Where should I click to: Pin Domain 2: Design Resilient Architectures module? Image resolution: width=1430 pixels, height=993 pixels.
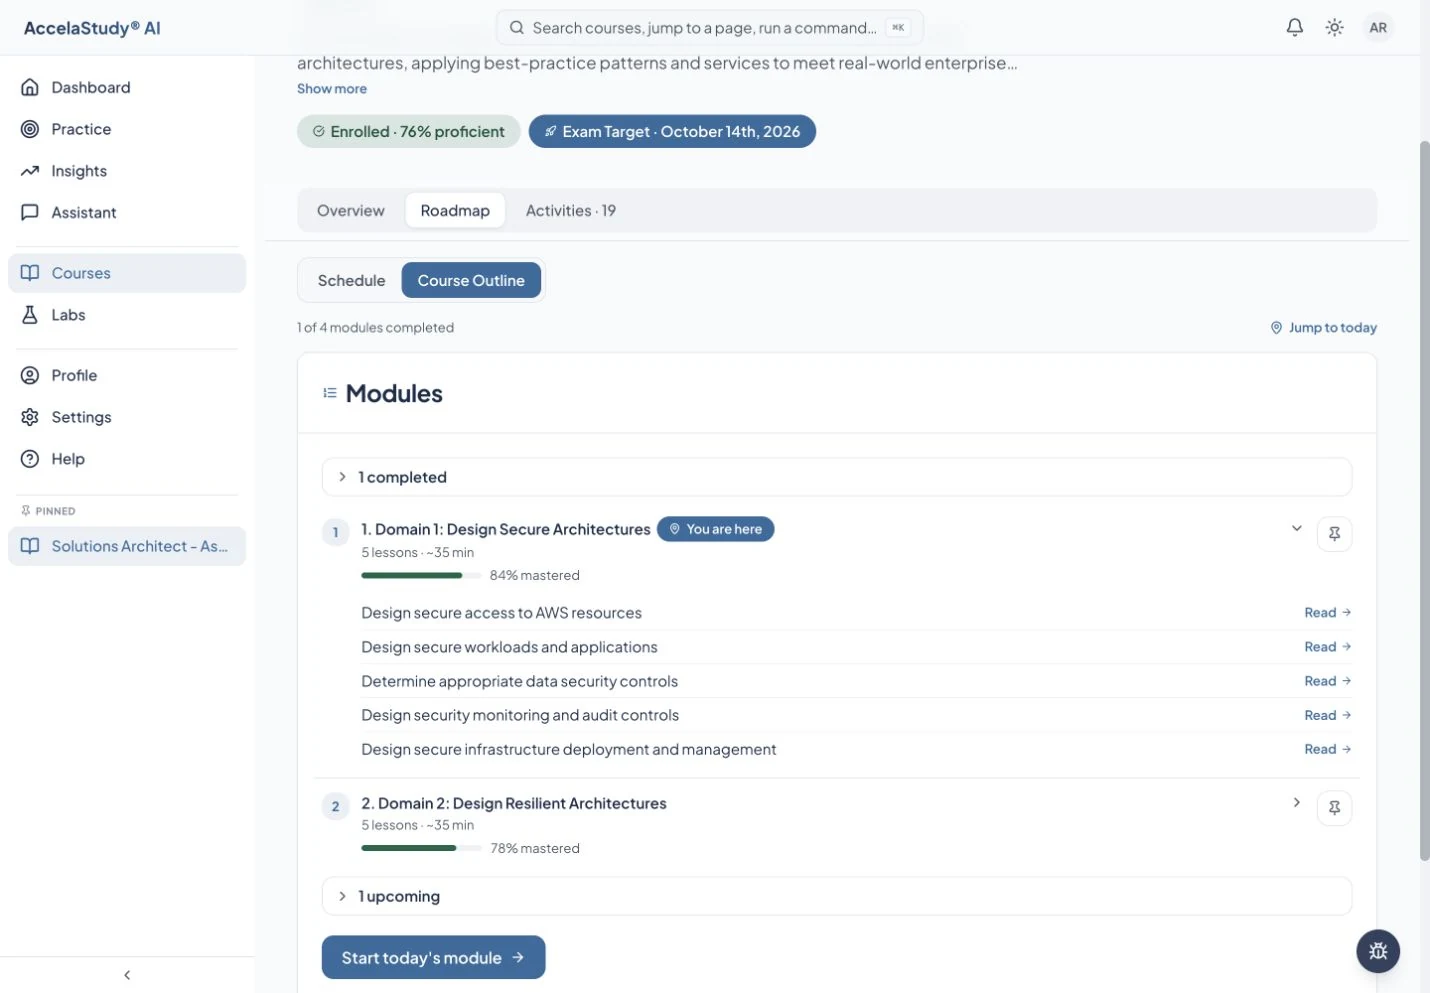pos(1334,808)
